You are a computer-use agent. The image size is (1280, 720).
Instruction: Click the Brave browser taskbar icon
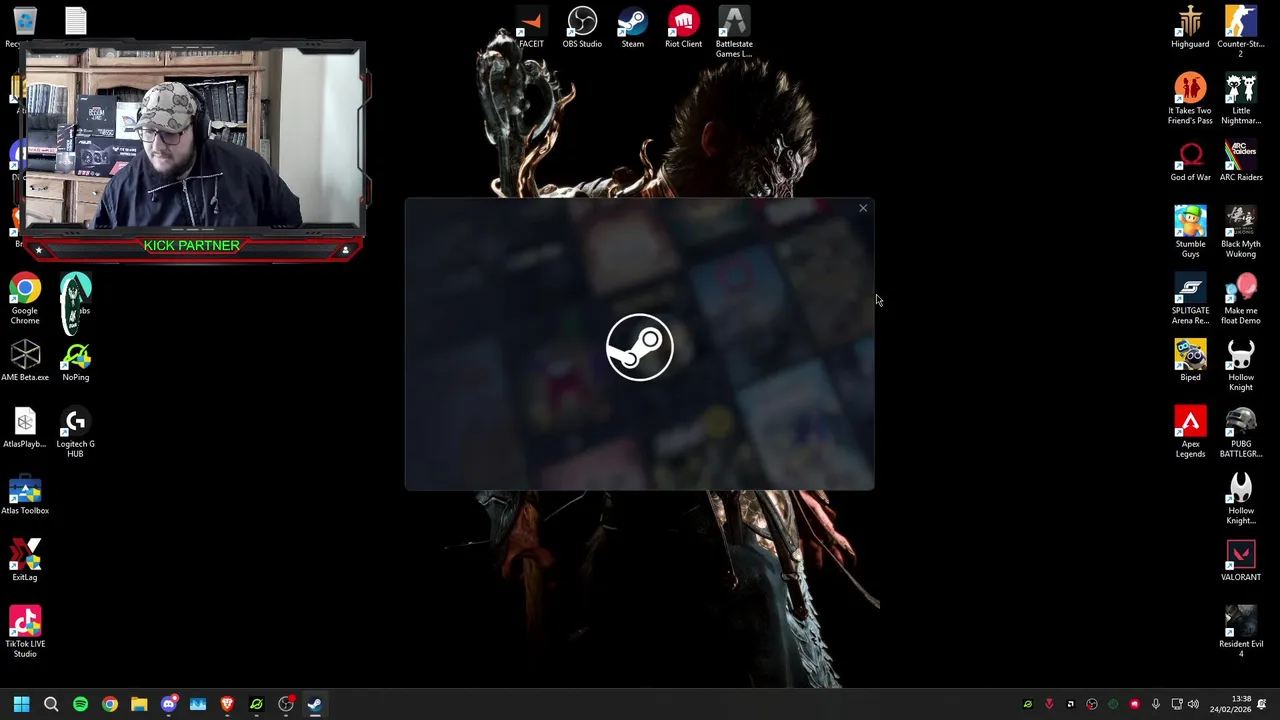tap(227, 704)
